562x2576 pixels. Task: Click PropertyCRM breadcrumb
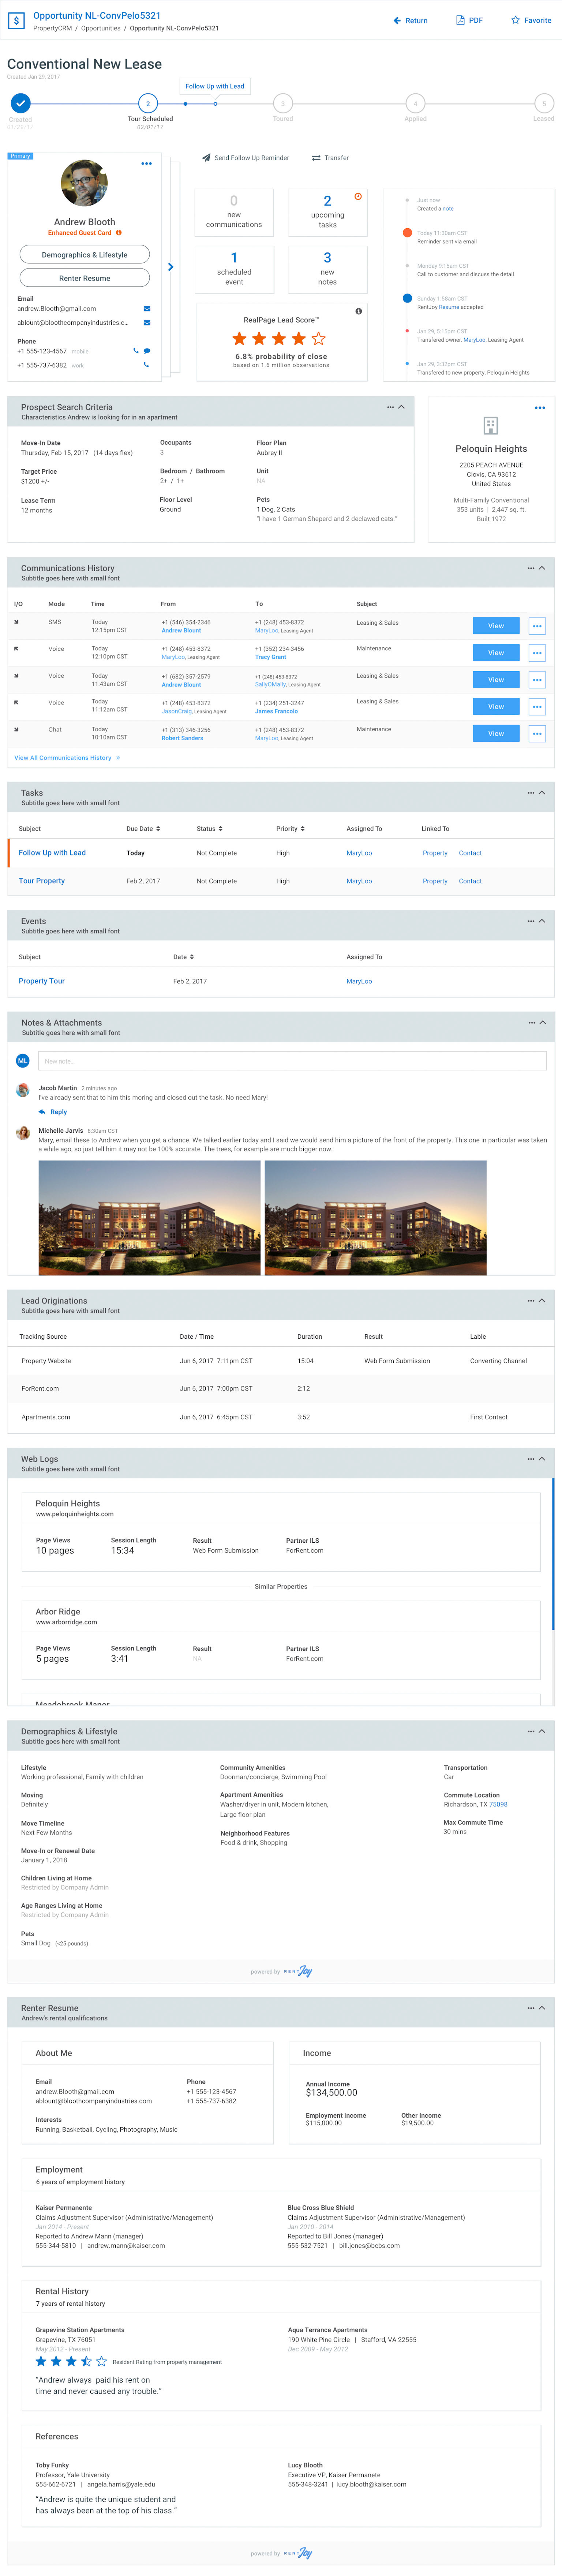point(52,28)
